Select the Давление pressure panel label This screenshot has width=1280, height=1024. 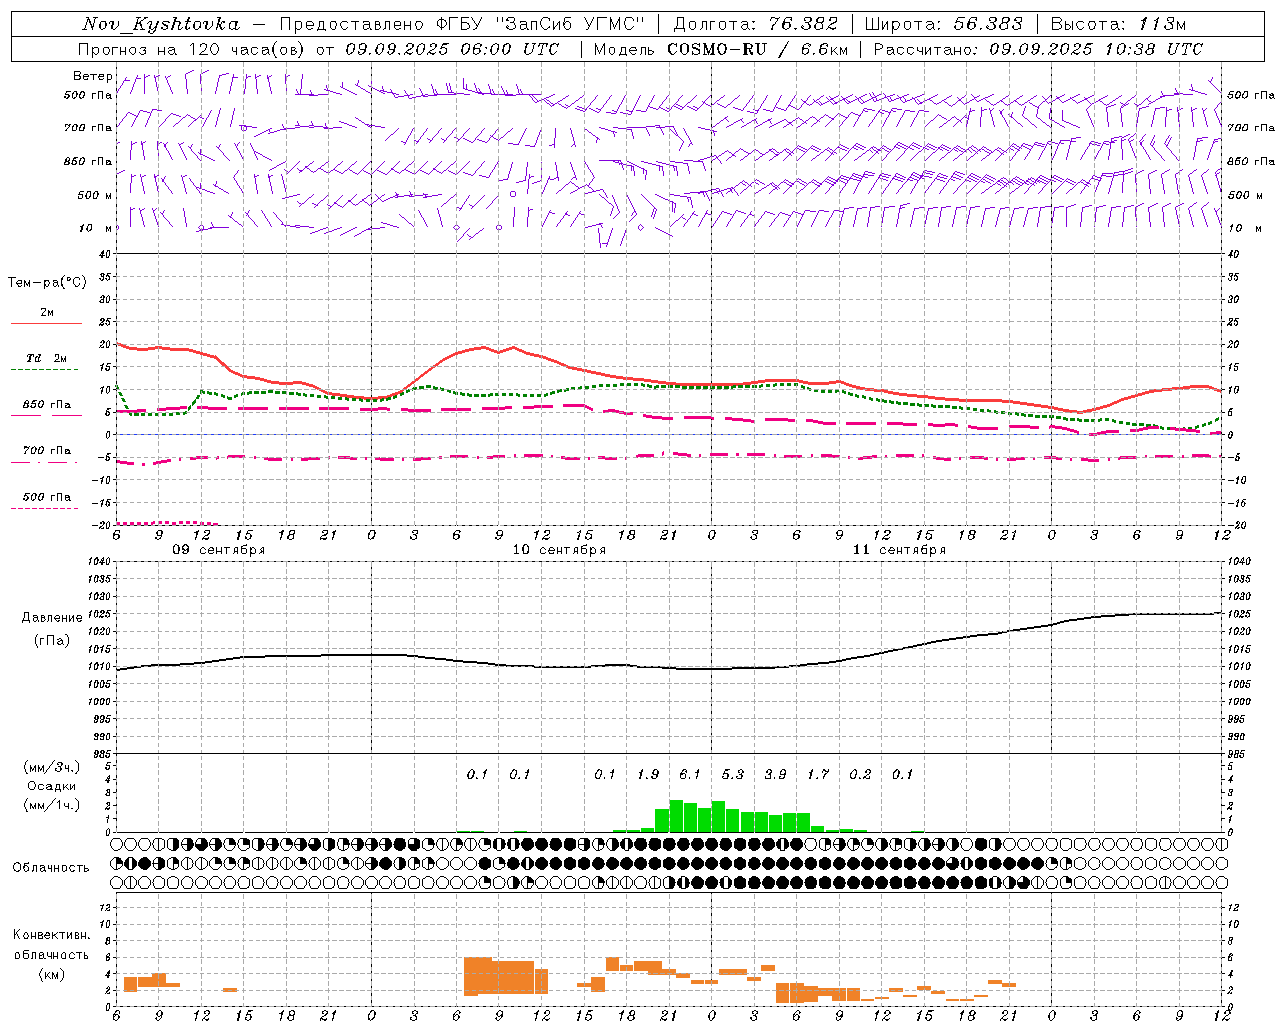(x=52, y=618)
